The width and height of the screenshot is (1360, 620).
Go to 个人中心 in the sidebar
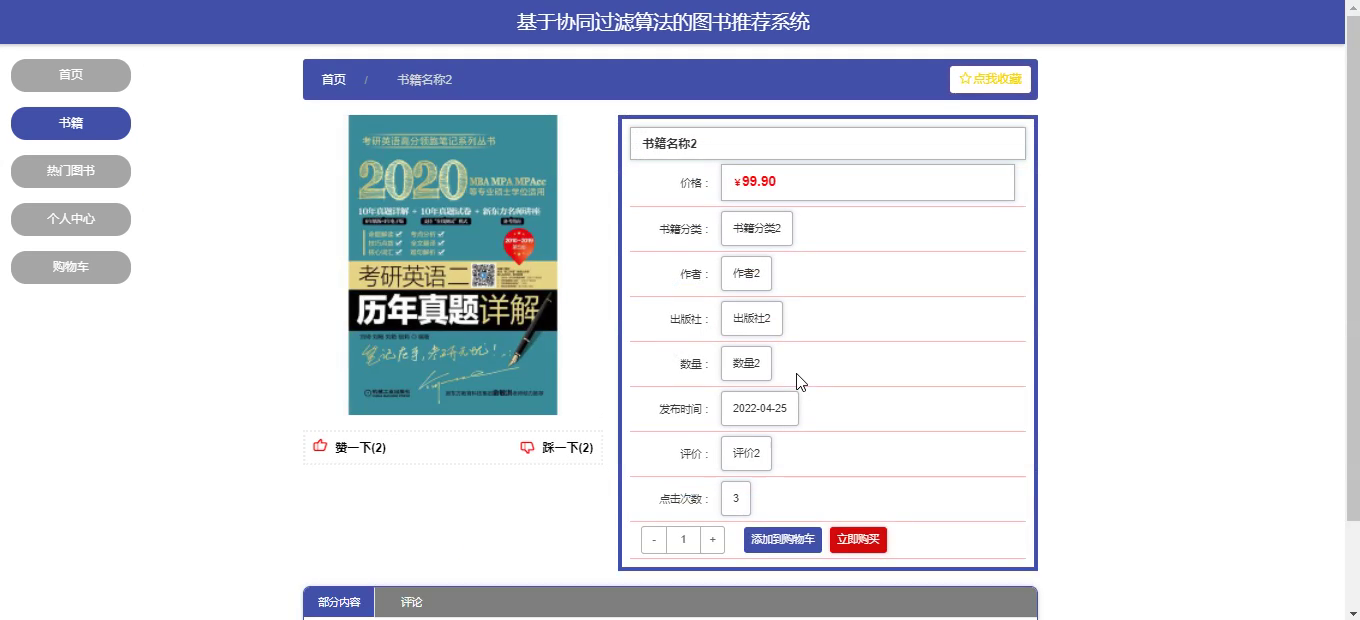[71, 219]
